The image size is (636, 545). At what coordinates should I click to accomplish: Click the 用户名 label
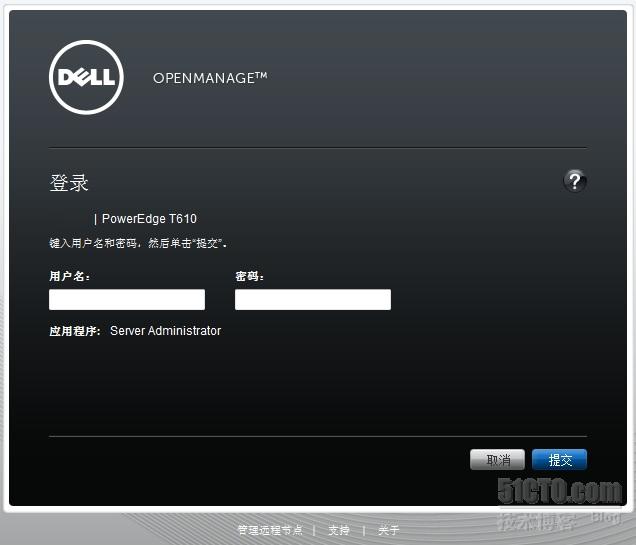[69, 276]
